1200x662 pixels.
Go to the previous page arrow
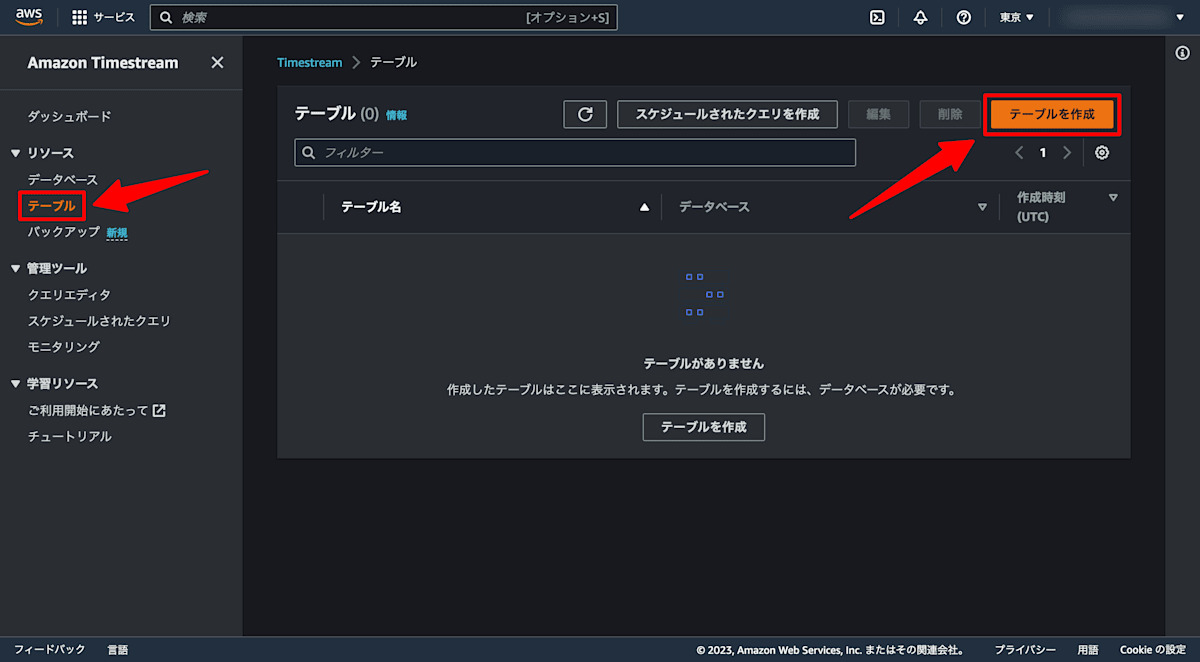[x=1019, y=153]
